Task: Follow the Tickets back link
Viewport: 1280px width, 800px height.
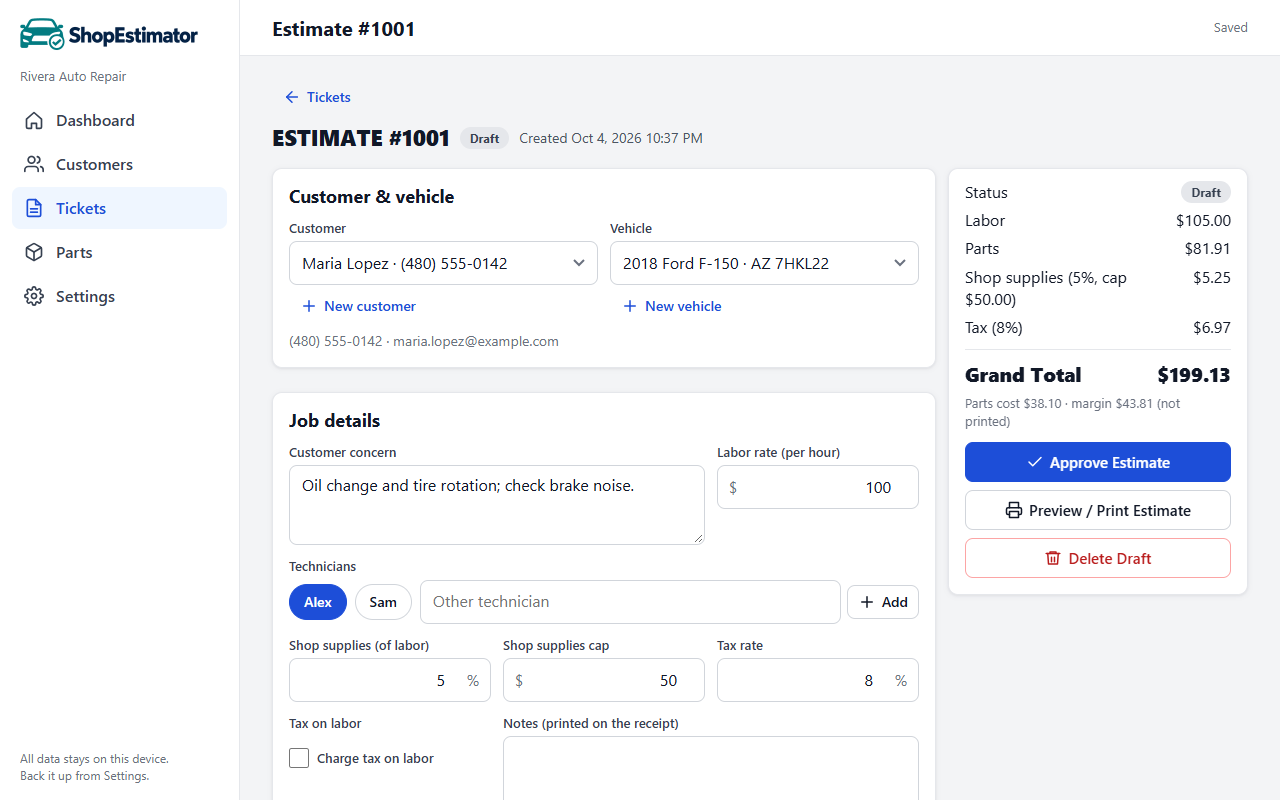Action: pos(318,97)
